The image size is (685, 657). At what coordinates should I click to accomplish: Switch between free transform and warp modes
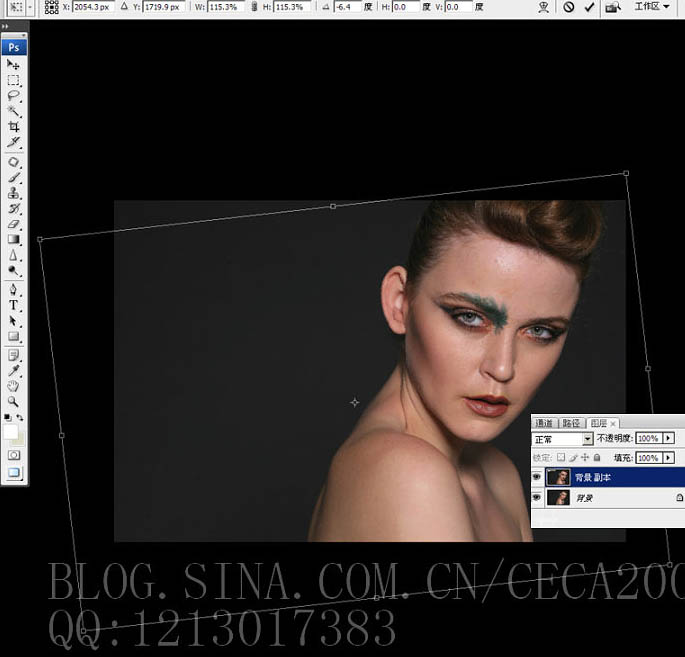click(544, 7)
